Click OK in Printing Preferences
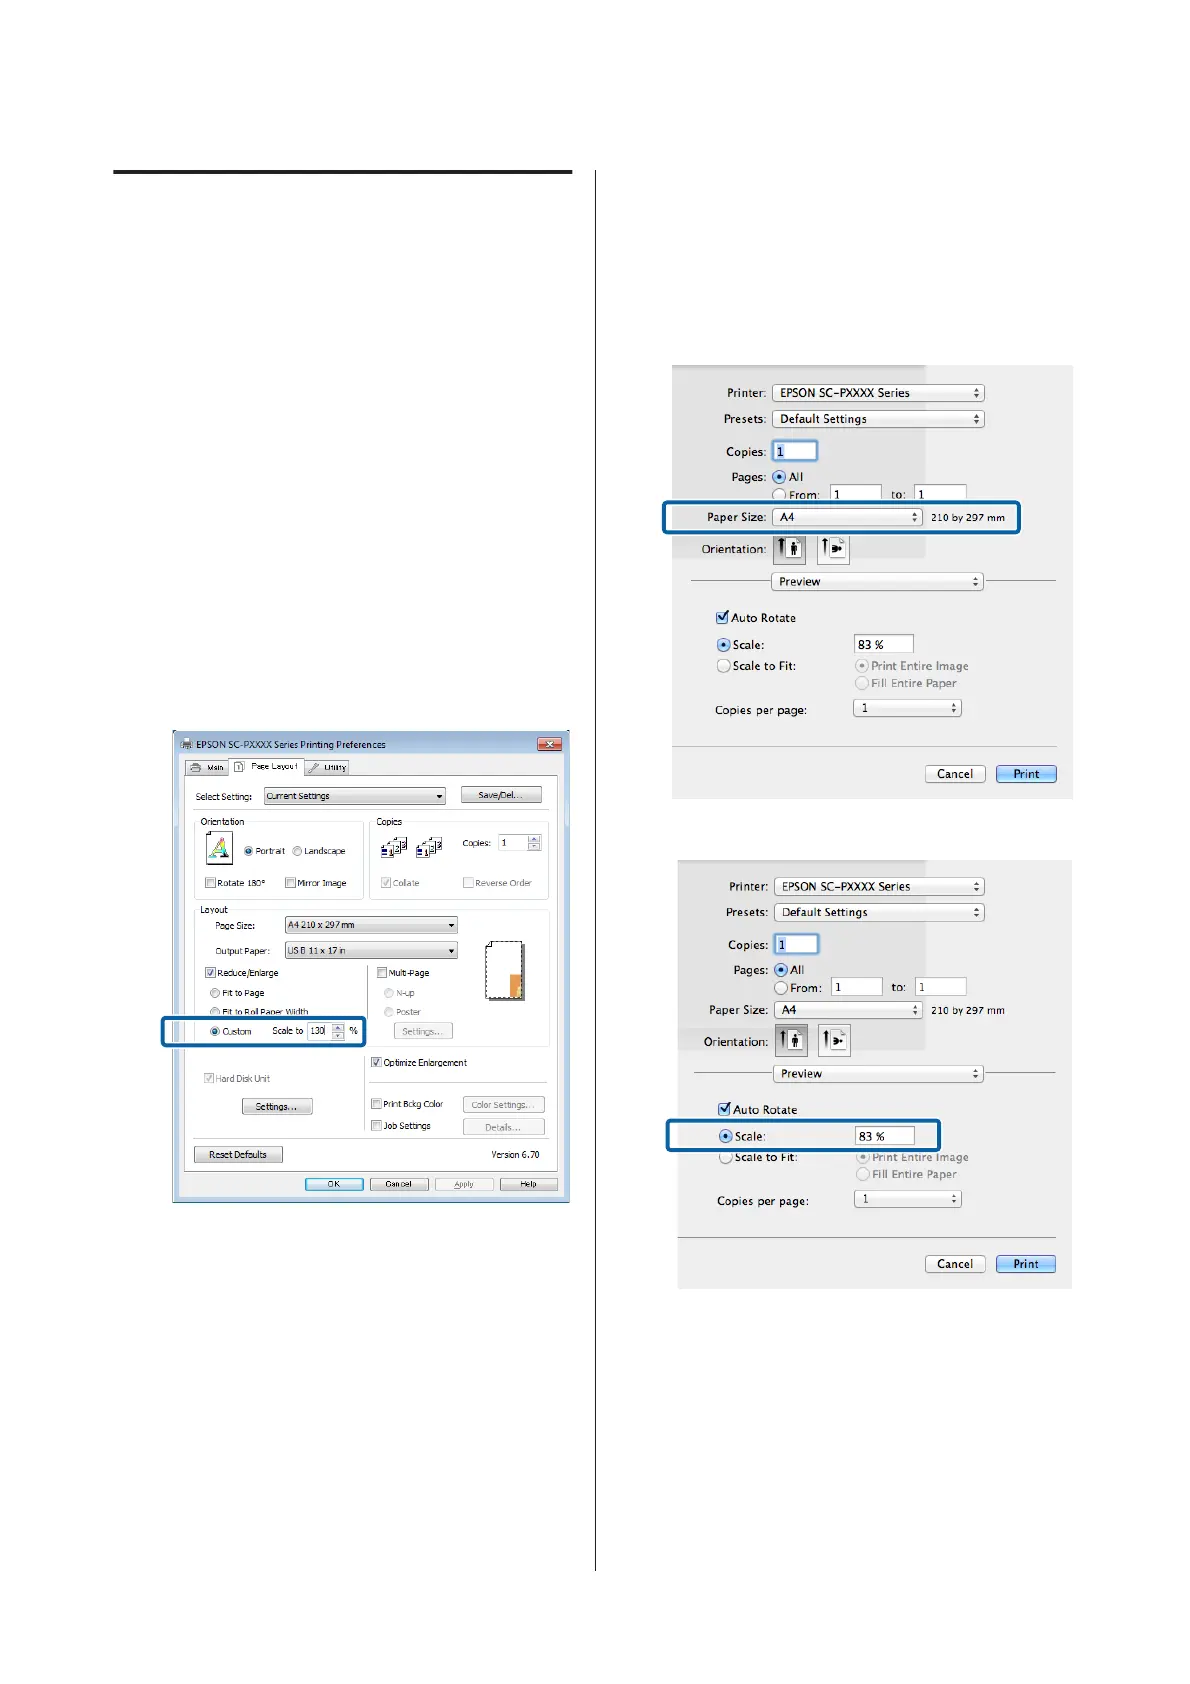Viewport: 1190px width, 1684px height. point(334,1184)
